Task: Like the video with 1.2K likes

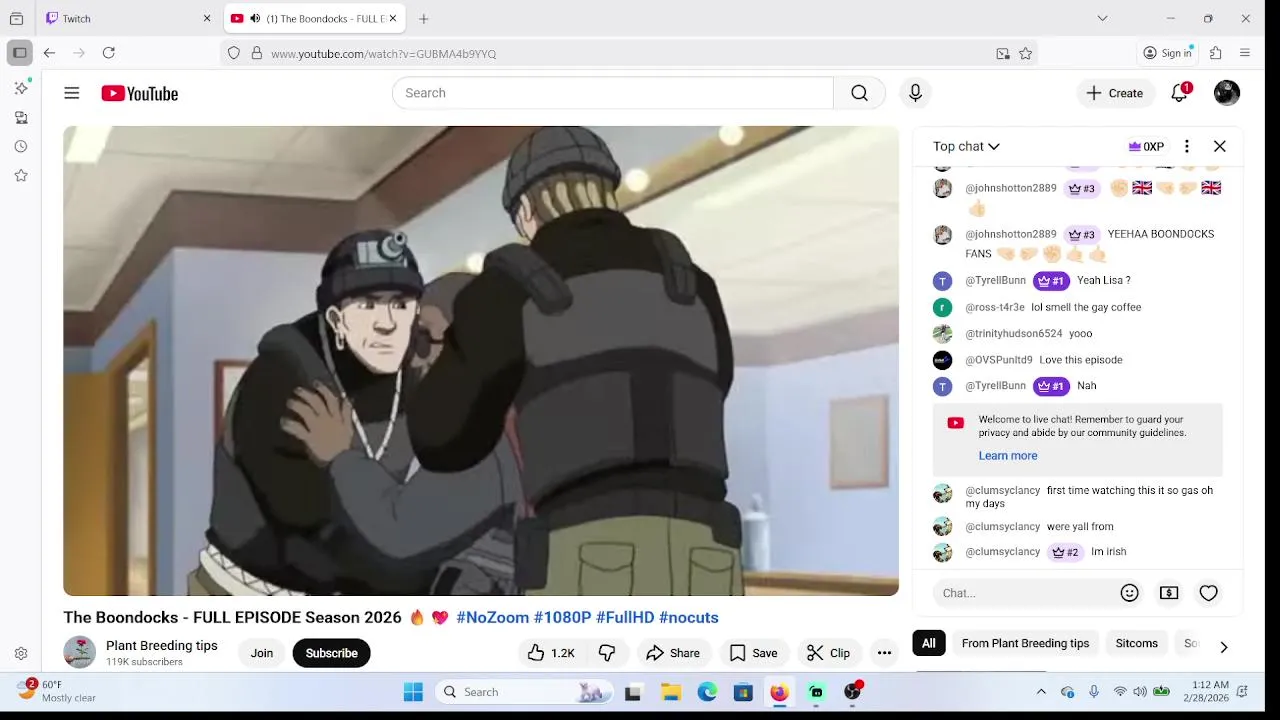Action: click(x=551, y=653)
